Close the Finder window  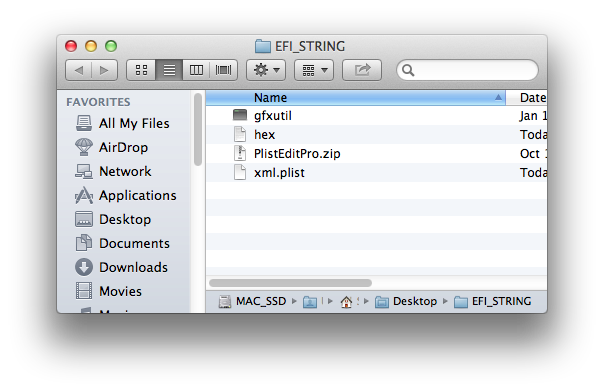[x=71, y=46]
